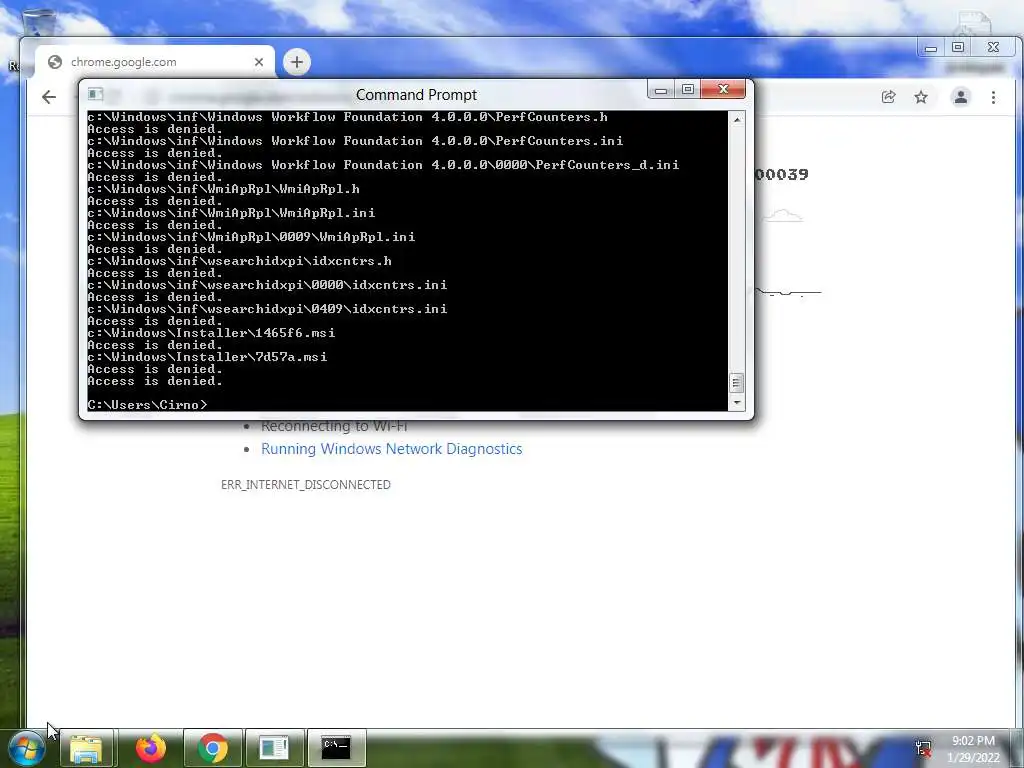Close the chrome.google.com tab
Image resolution: width=1024 pixels, height=768 pixels.
pyautogui.click(x=259, y=62)
